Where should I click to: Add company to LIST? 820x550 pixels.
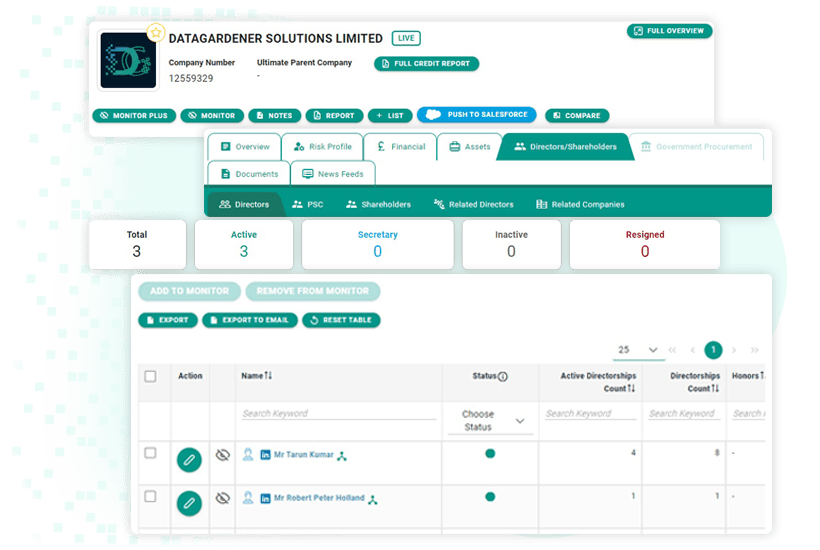click(x=390, y=116)
